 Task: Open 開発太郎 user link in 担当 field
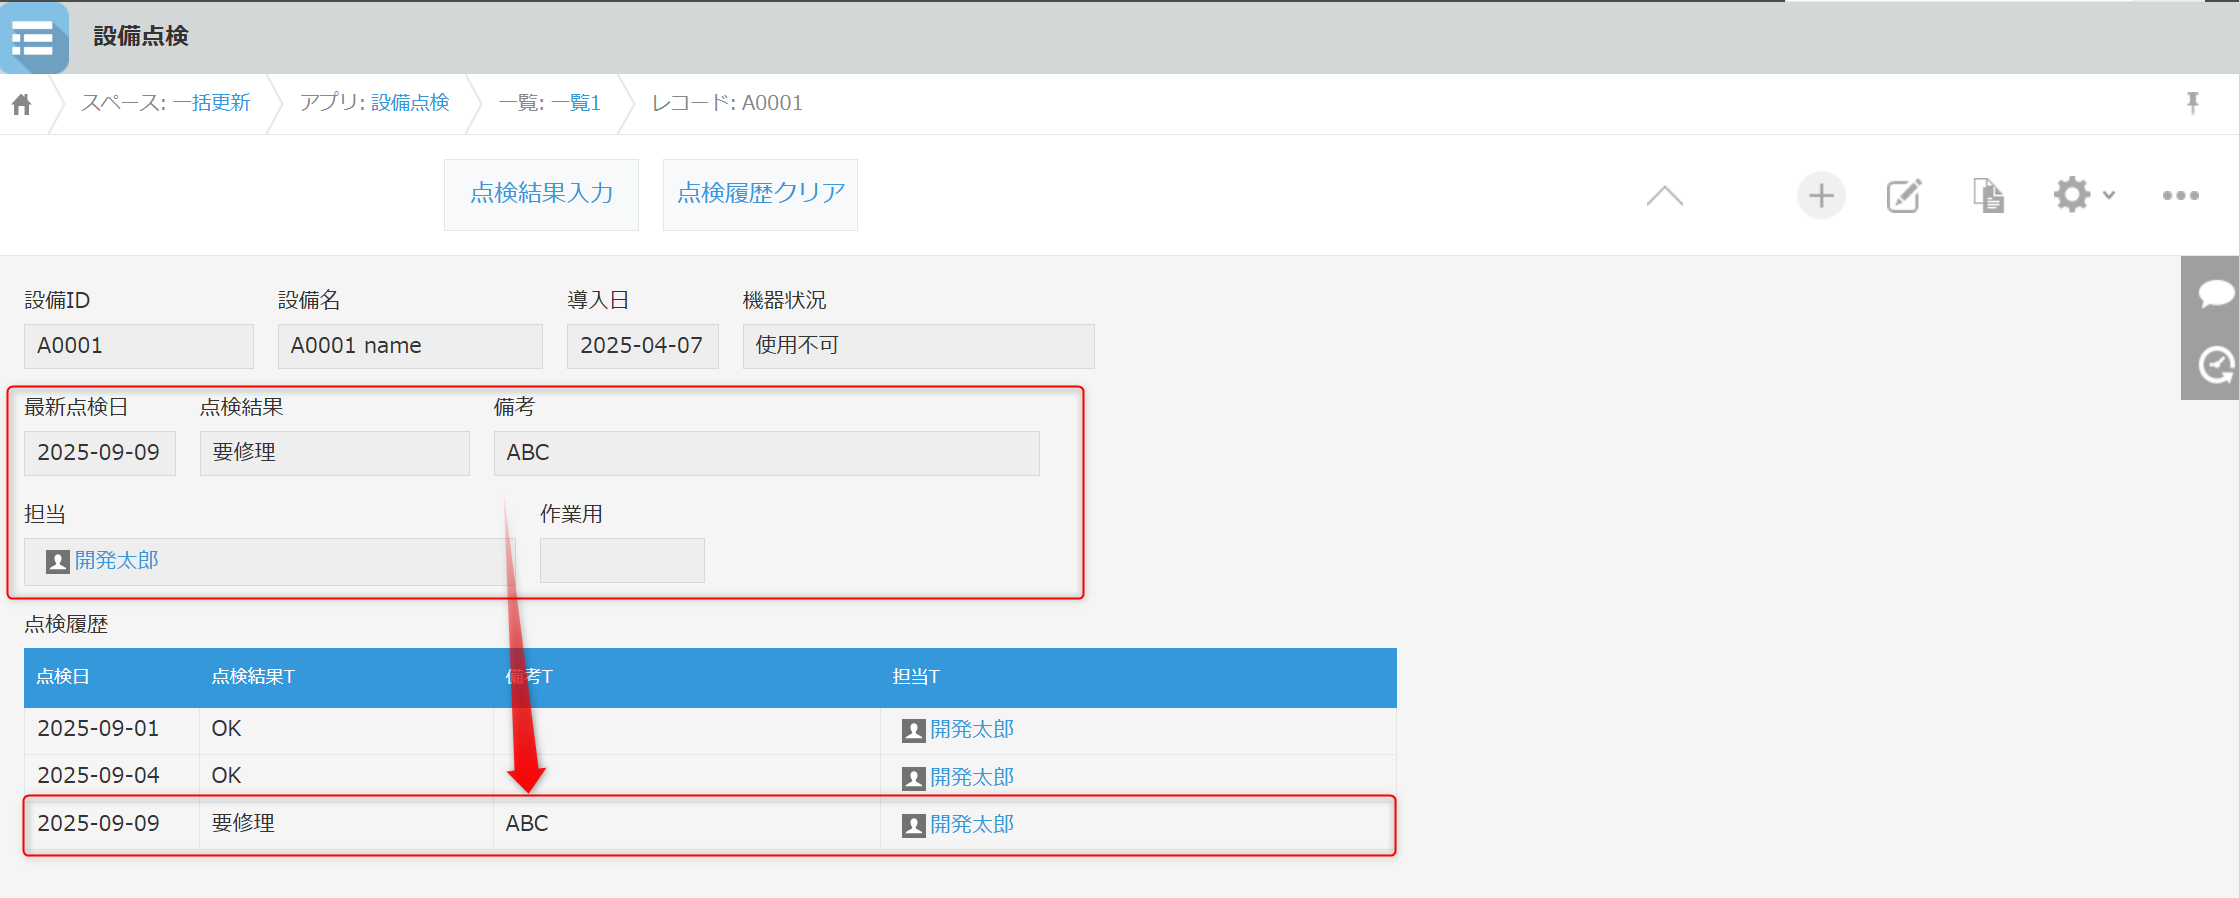(x=116, y=561)
